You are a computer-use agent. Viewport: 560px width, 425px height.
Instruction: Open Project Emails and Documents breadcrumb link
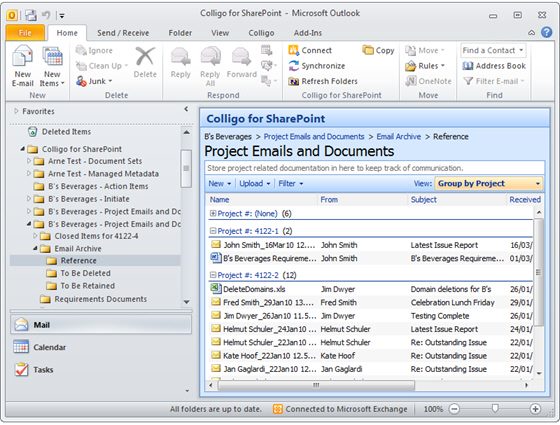tap(314, 136)
